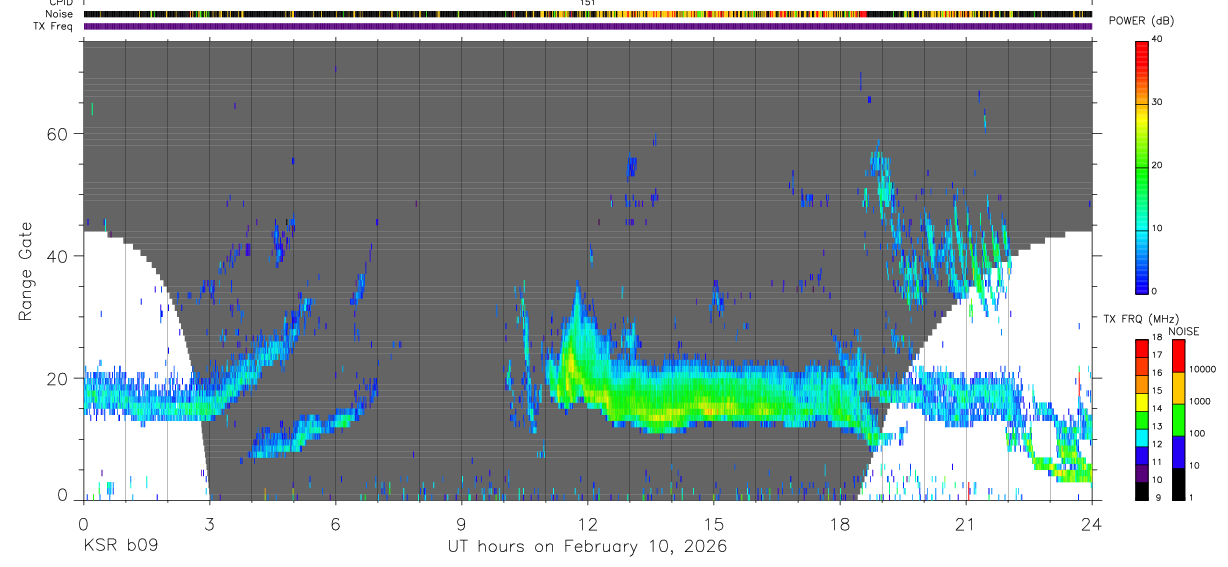
Task: Click the POWER (dB) color bar
Action: (x=1143, y=166)
